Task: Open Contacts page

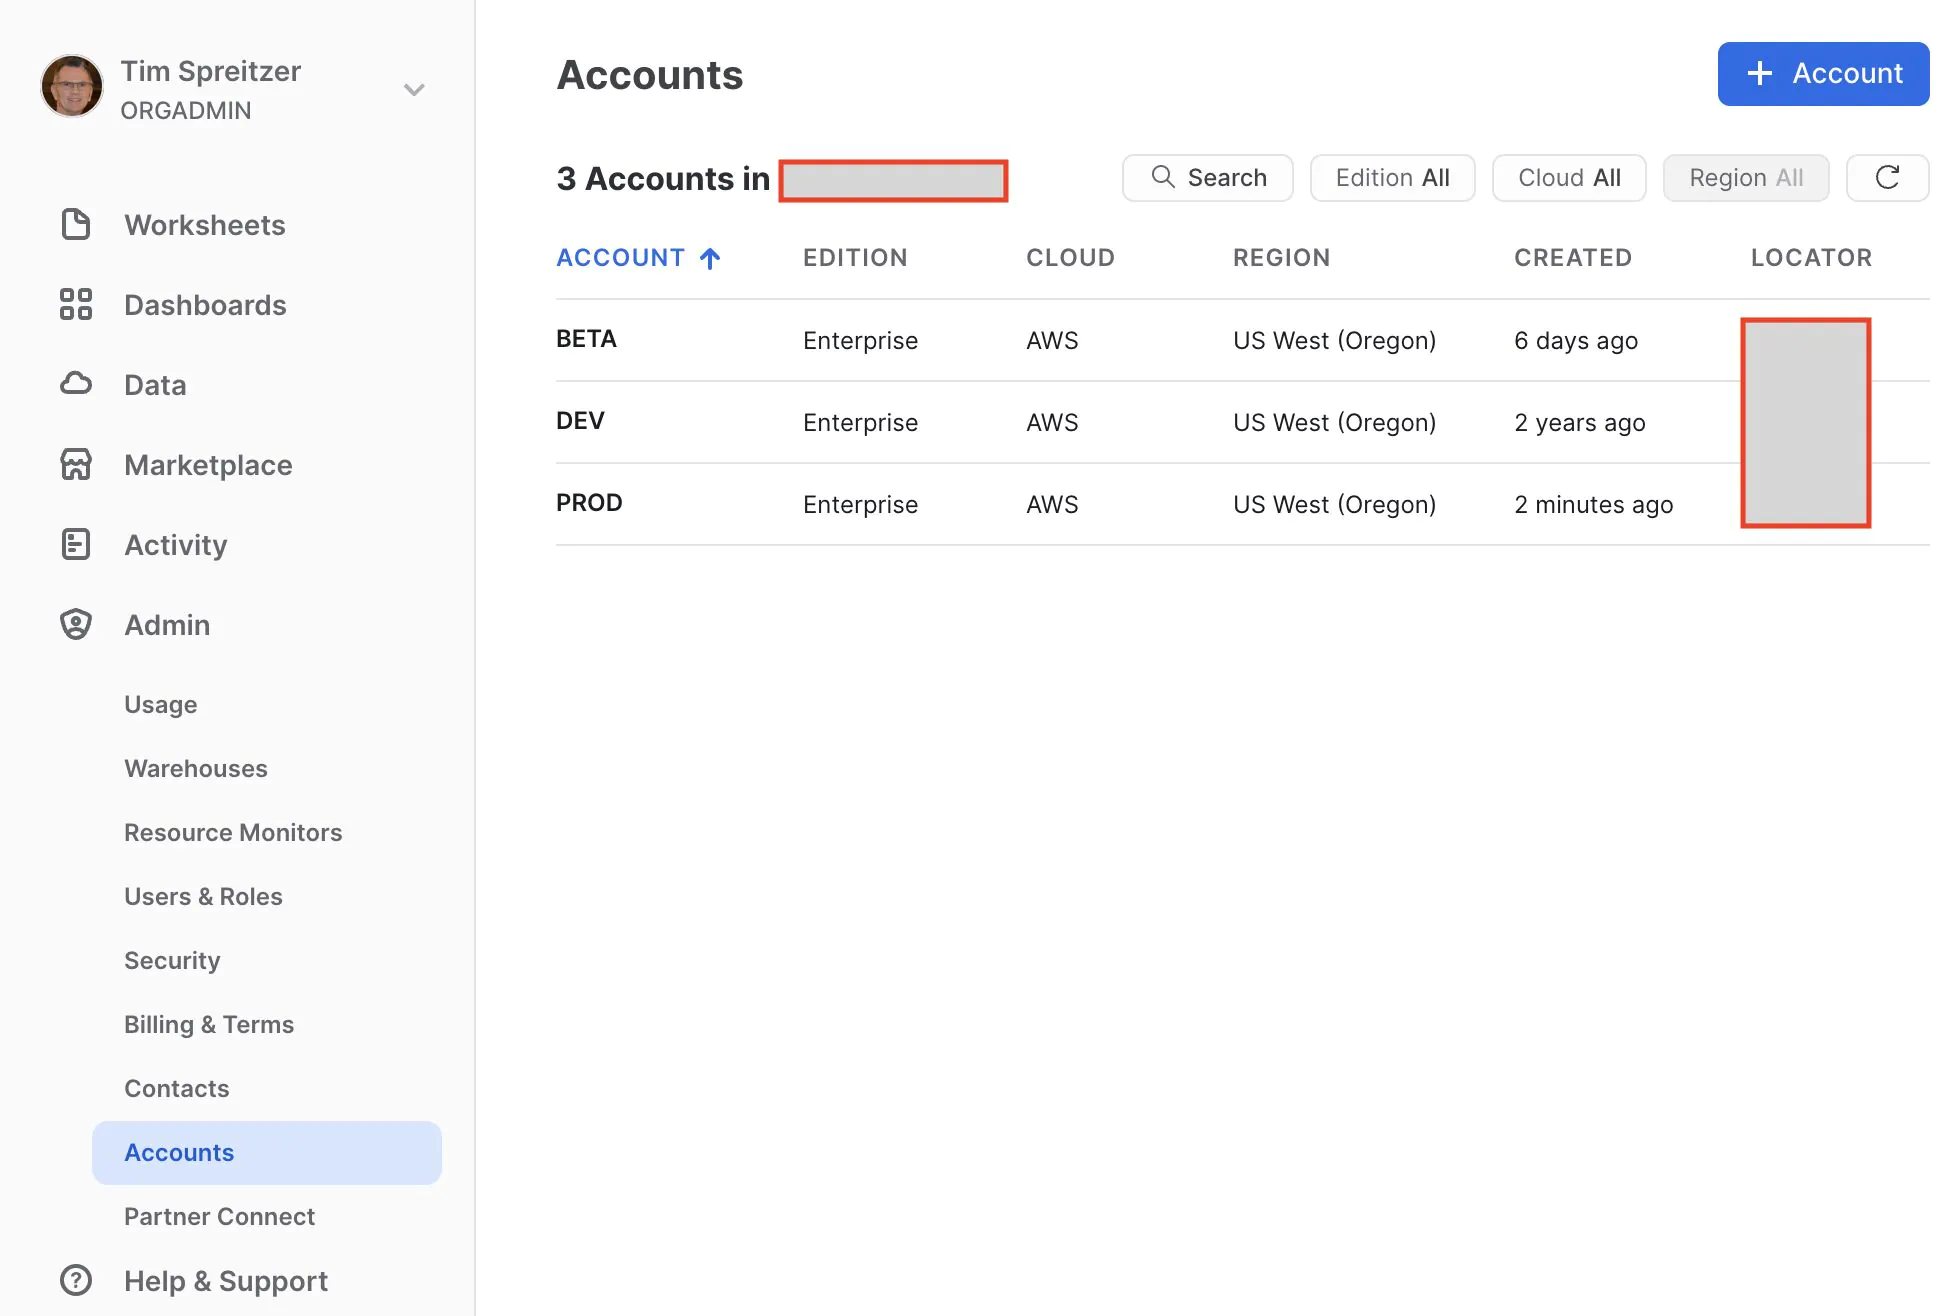Action: [177, 1088]
